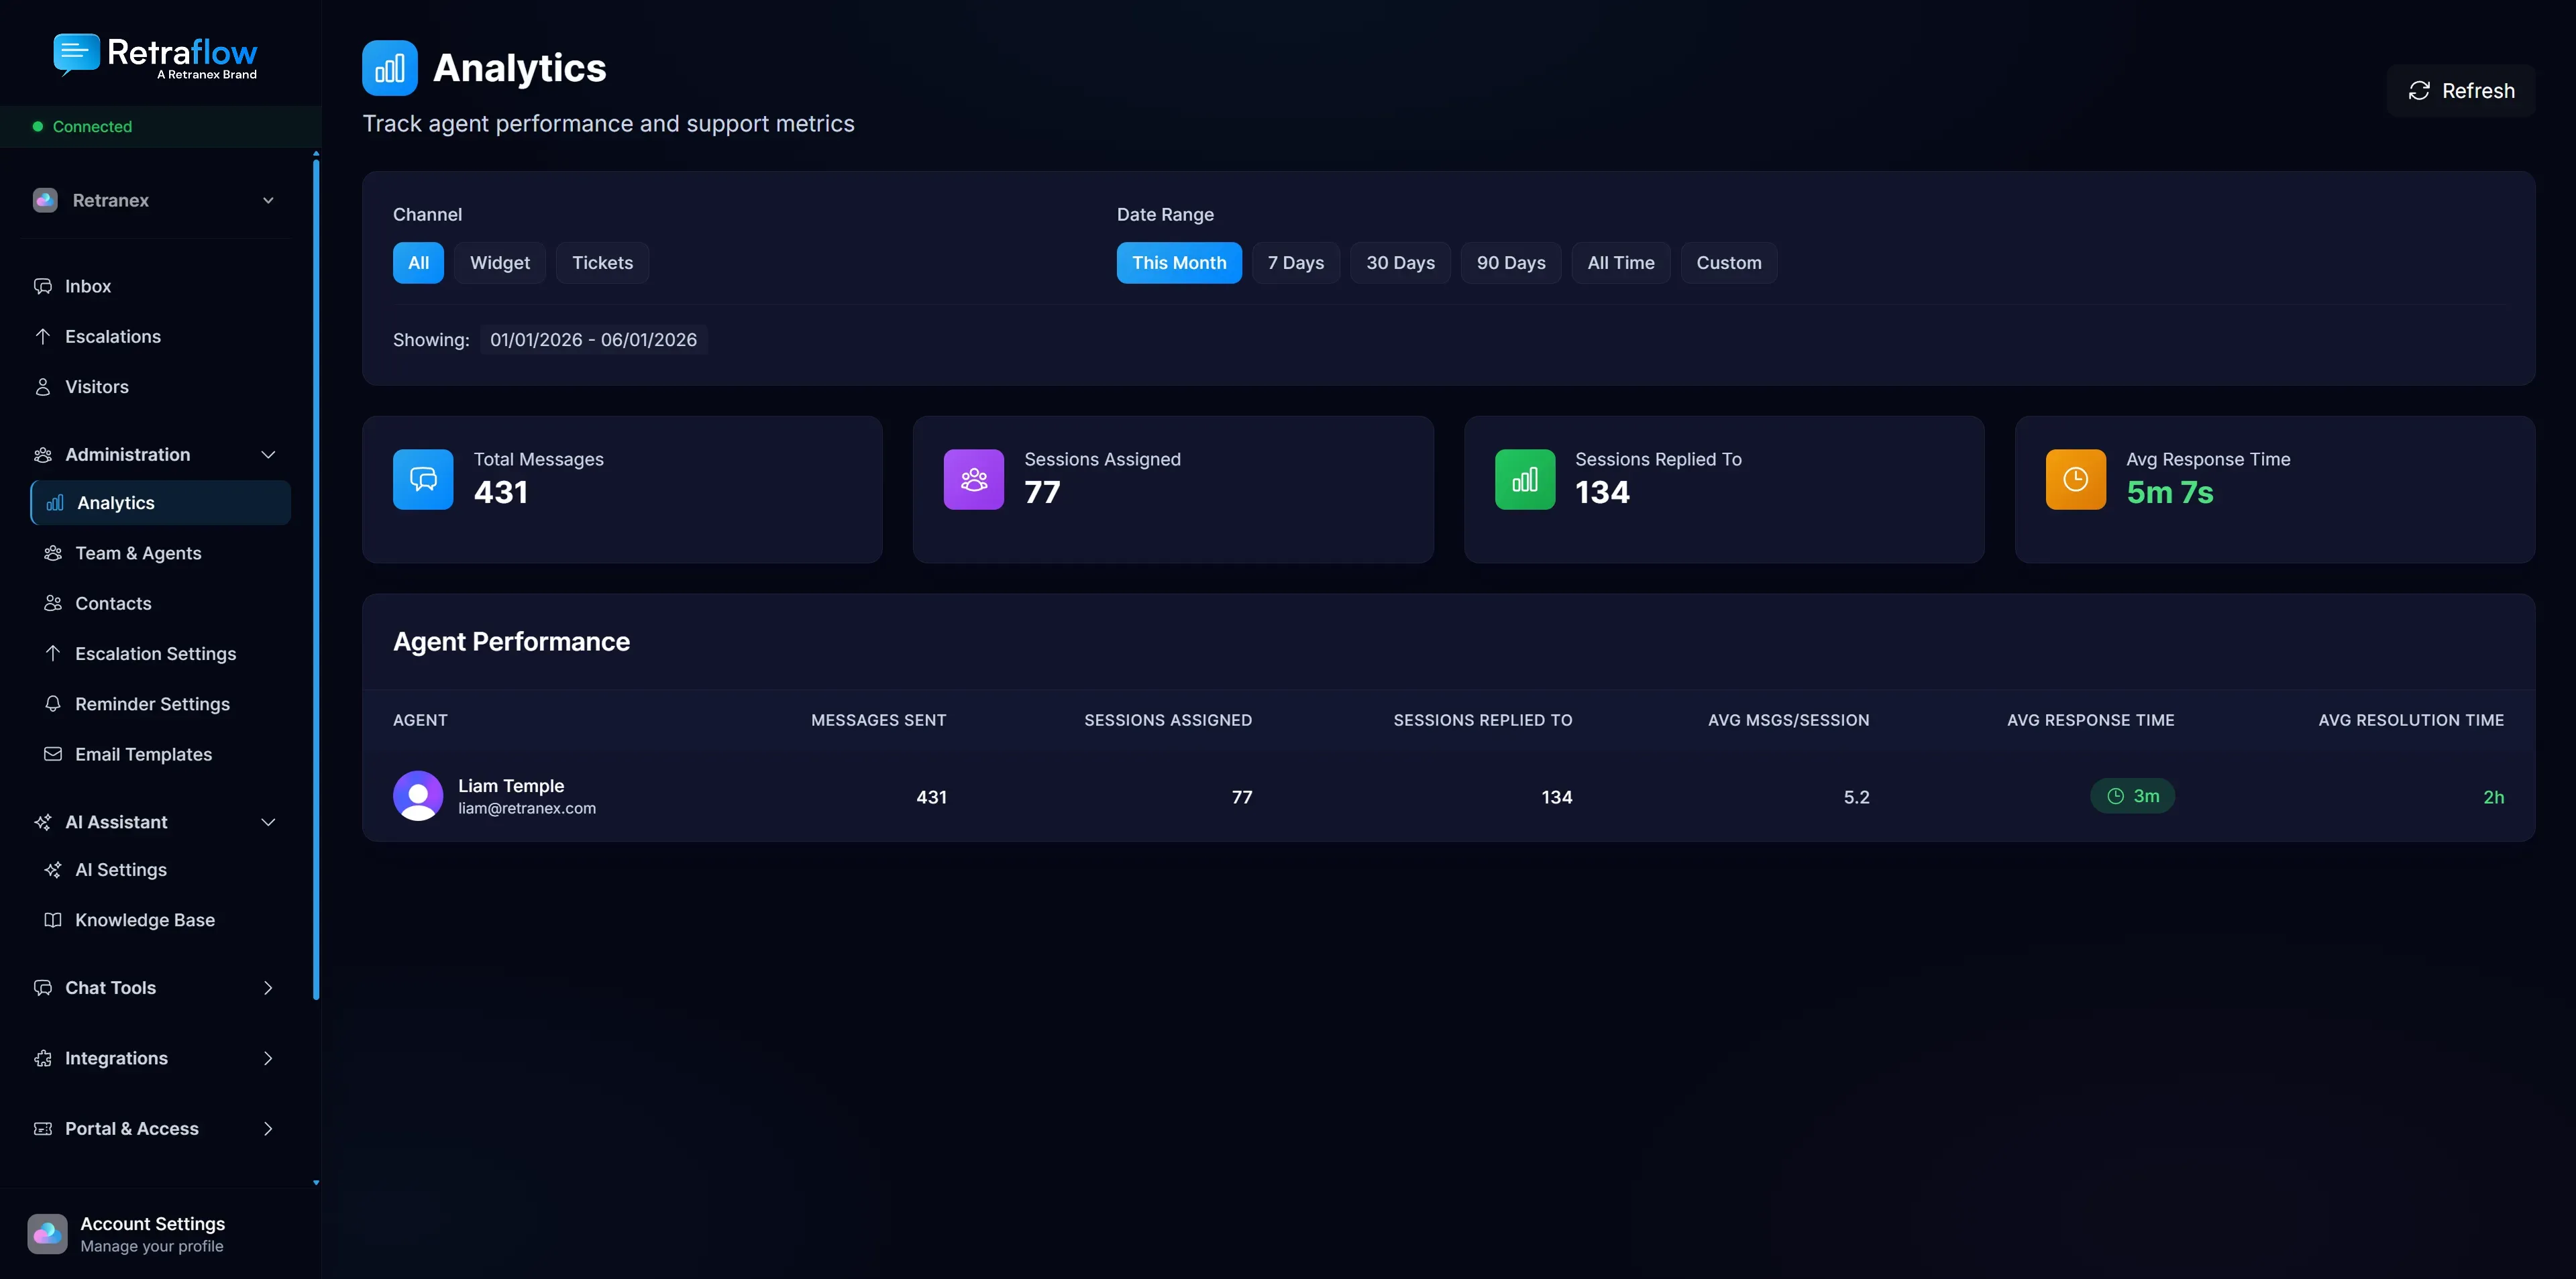Open Visitors from the sidebar
Viewport: 2576px width, 1279px height.
tap(96, 387)
